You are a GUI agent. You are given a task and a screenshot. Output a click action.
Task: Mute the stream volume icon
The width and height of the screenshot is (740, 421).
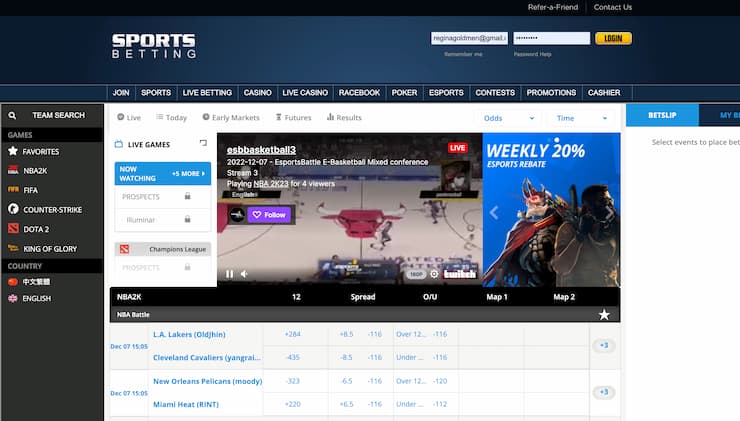tap(244, 274)
